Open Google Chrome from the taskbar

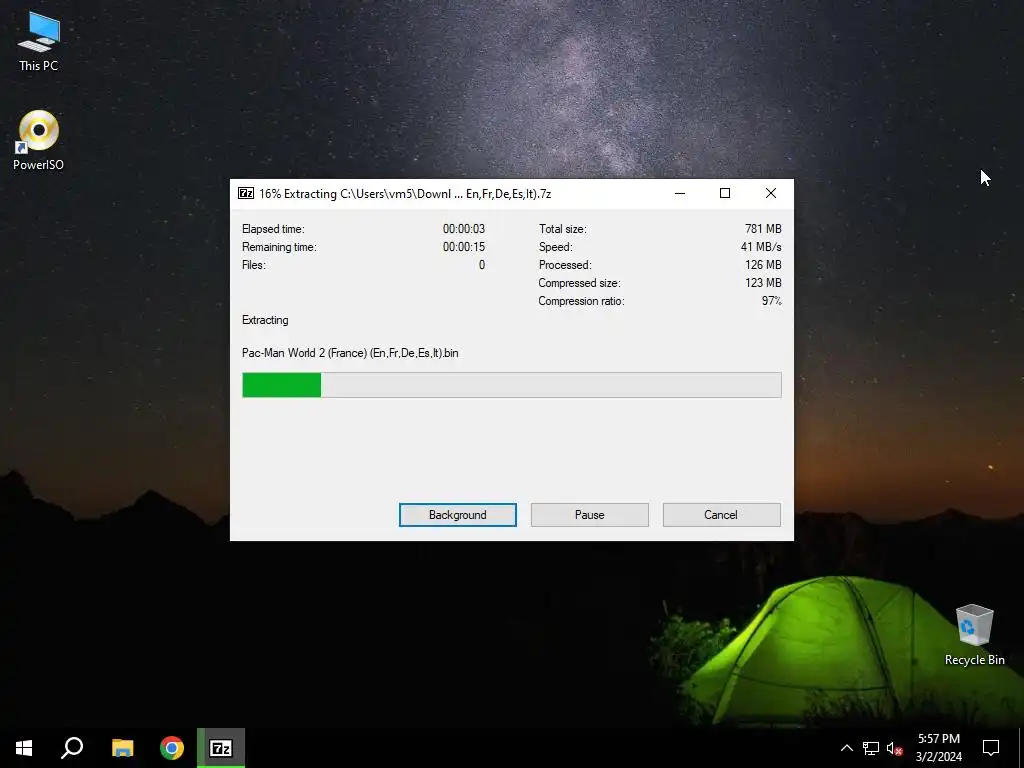tap(172, 748)
